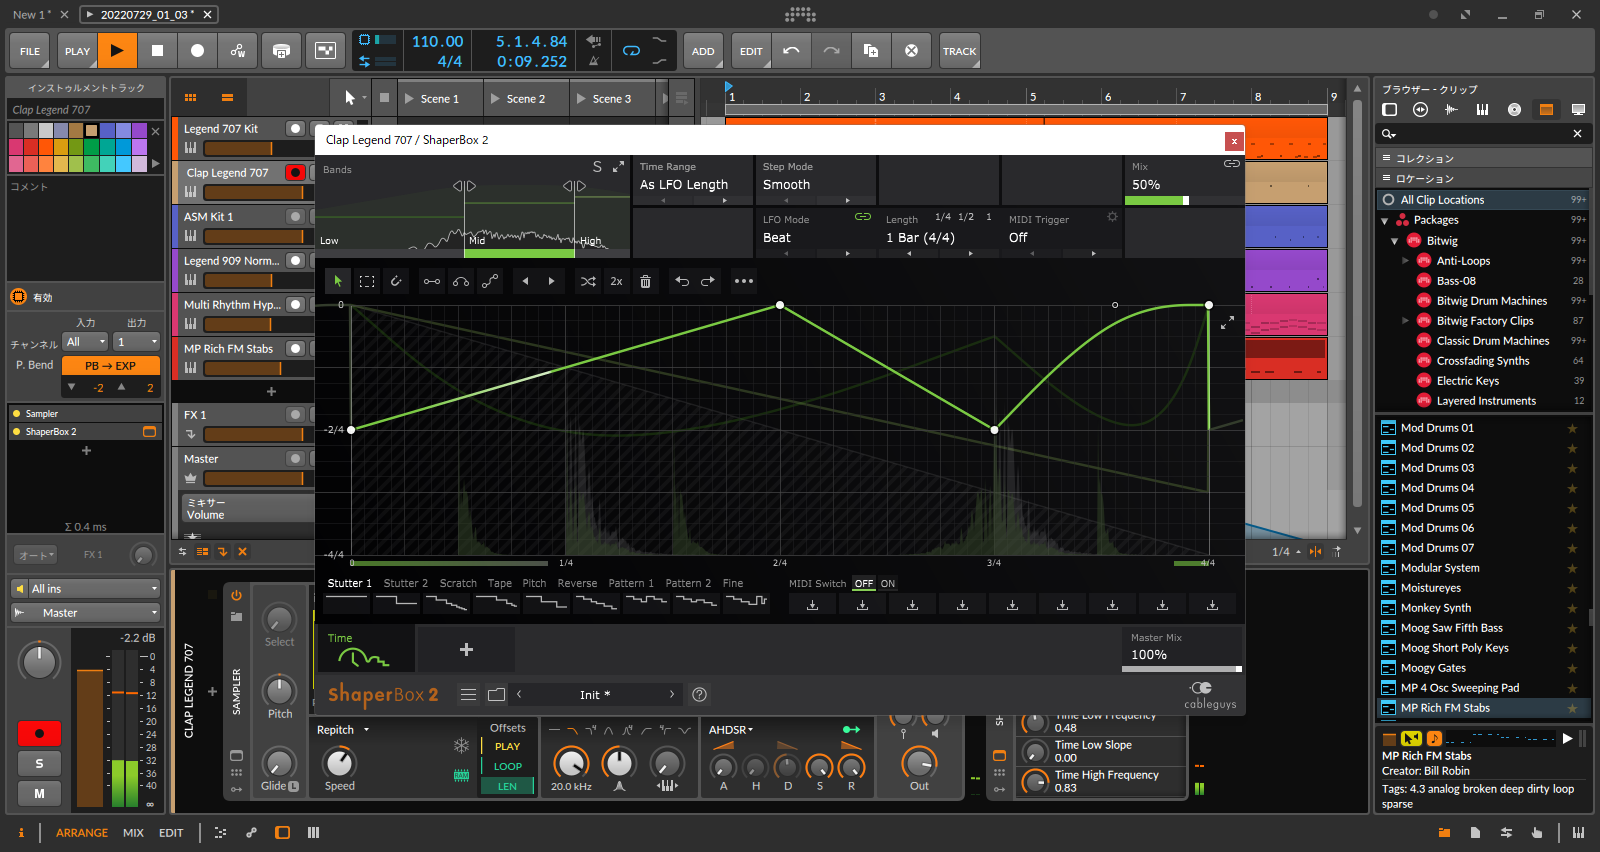Expand Bitwig Factory Clips folder

click(1405, 321)
